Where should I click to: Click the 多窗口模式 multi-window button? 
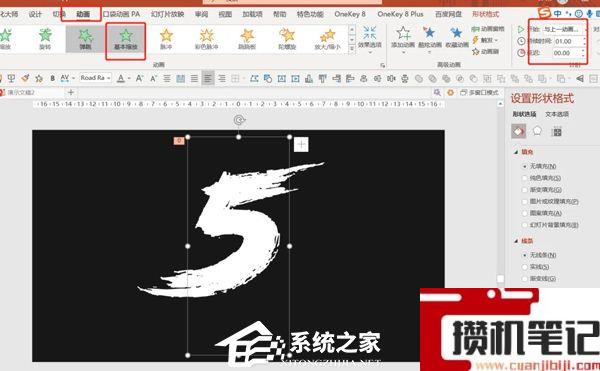[479, 93]
